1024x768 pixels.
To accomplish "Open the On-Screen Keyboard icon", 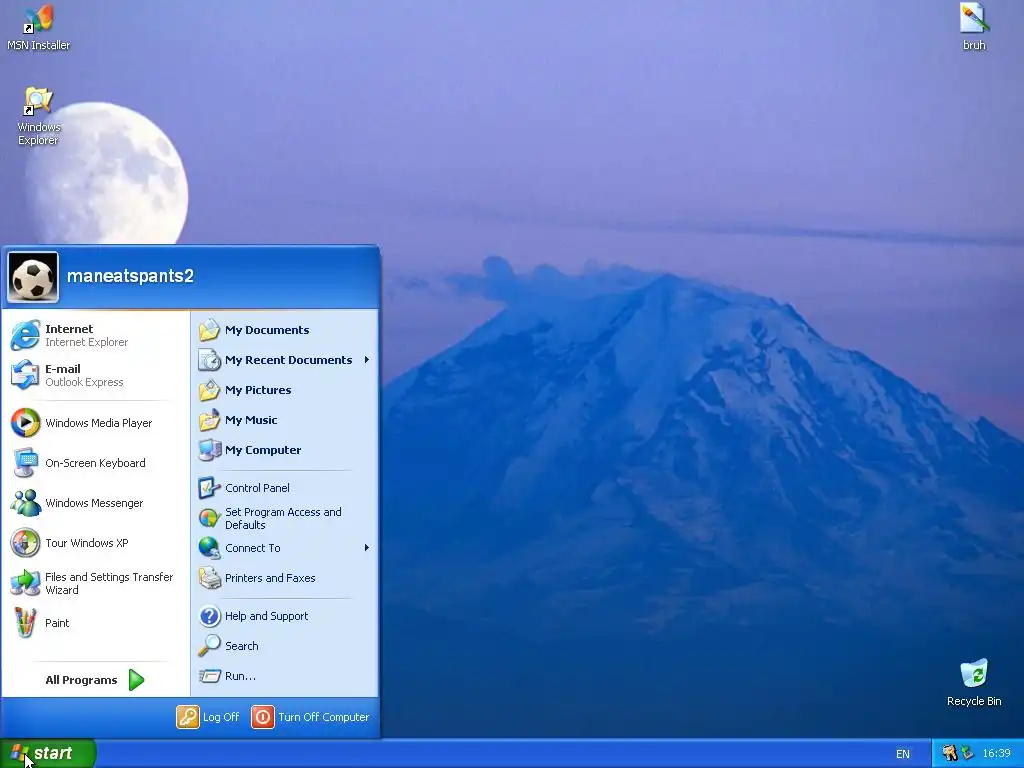I will click(25, 462).
